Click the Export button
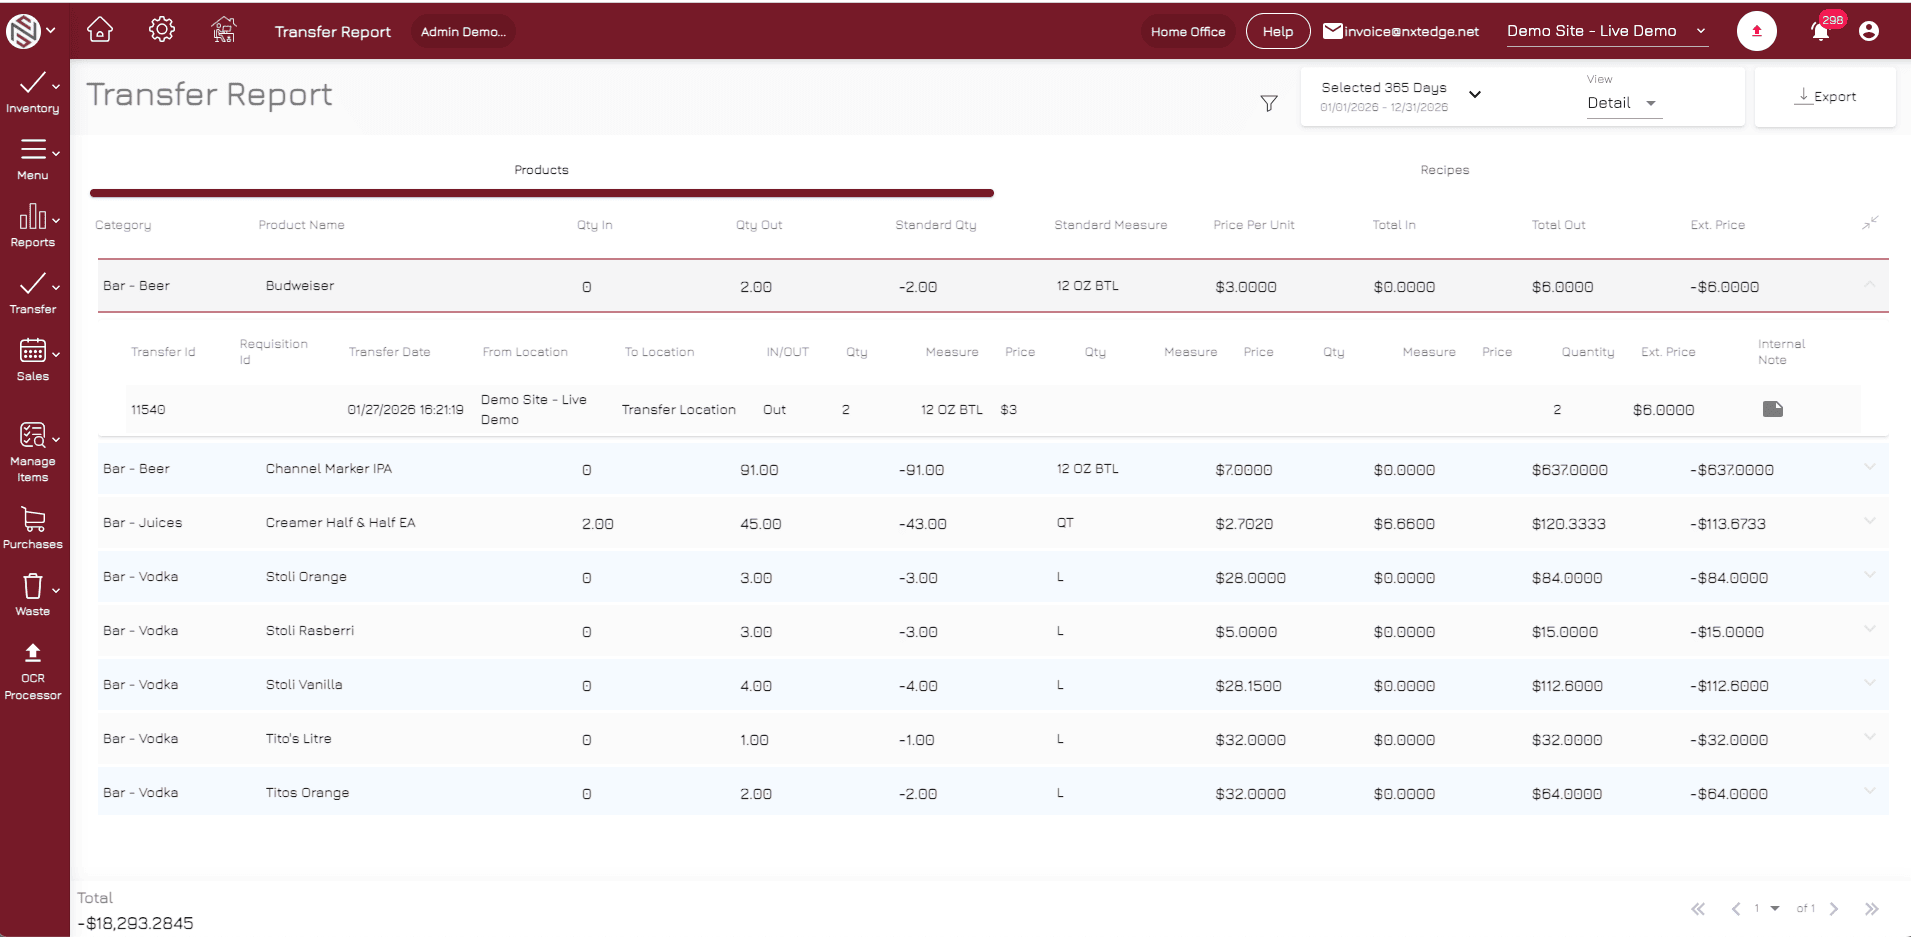 click(1826, 96)
